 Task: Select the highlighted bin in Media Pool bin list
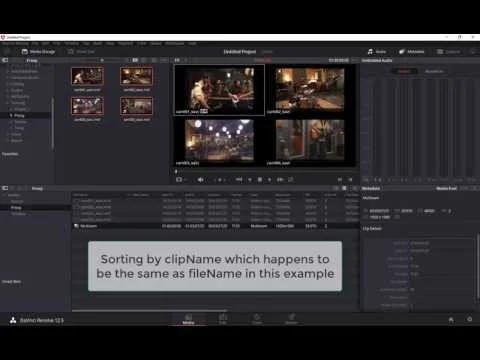pyautogui.click(x=35, y=208)
